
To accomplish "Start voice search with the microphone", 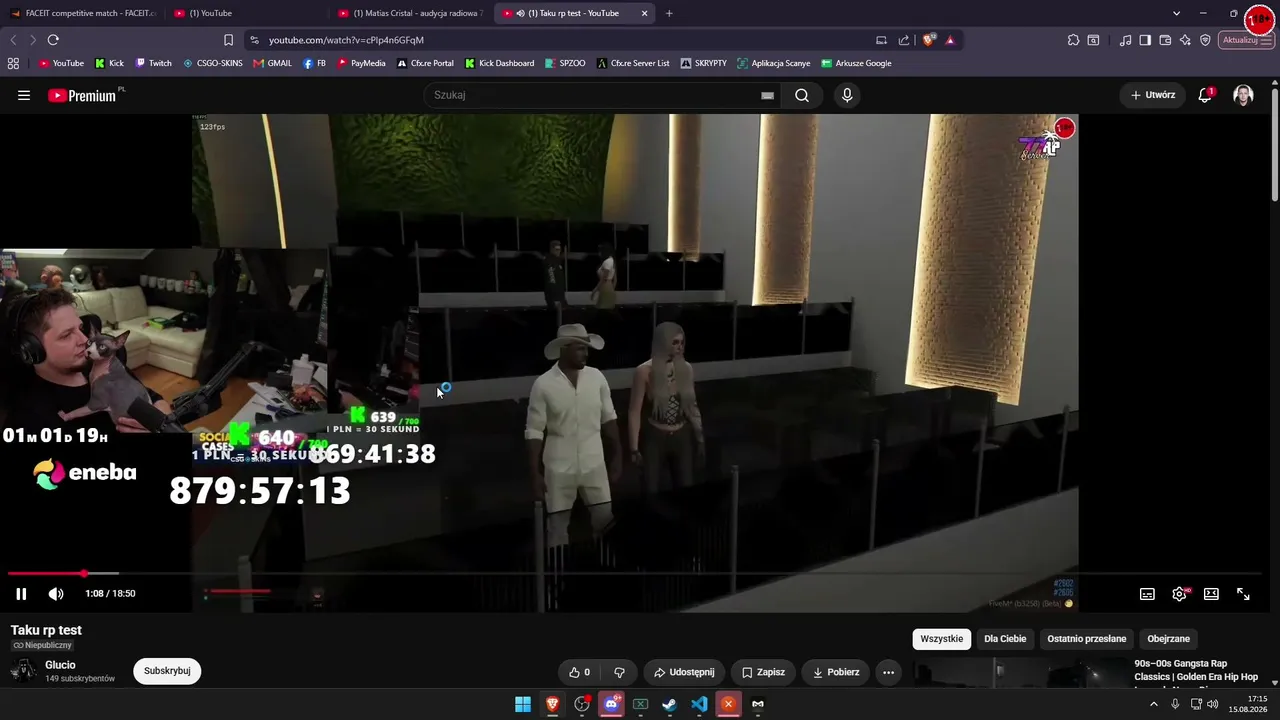I will pyautogui.click(x=847, y=95).
